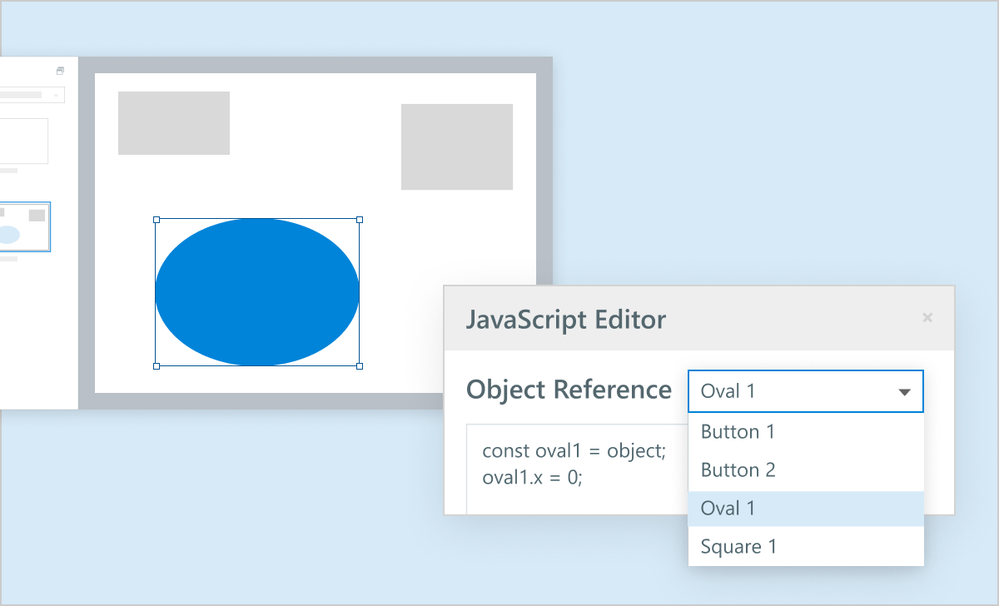The image size is (999, 606).
Task: Click the bottom-left resize handle of oval
Action: (156, 366)
